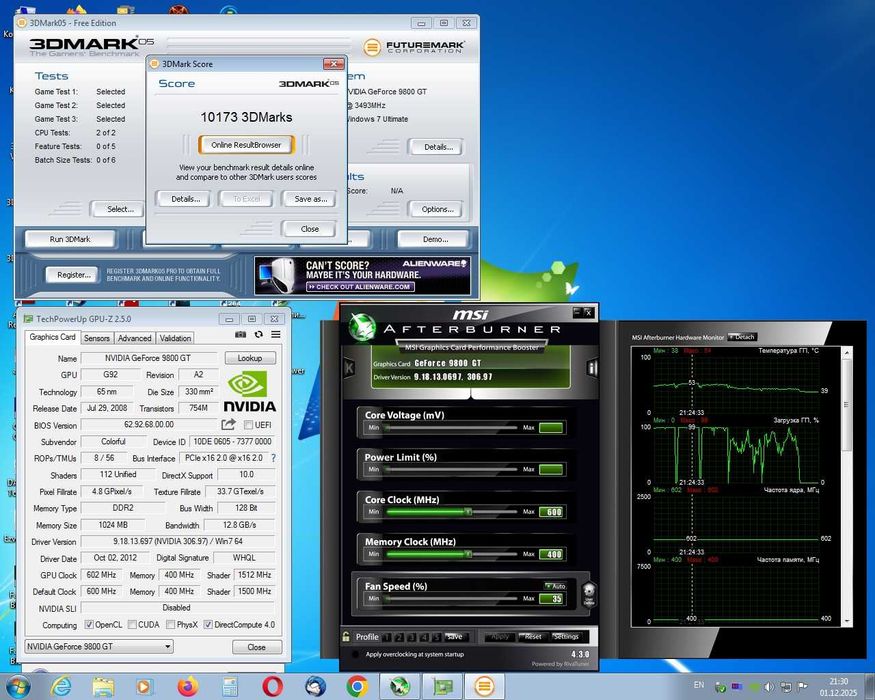Screen dimensions: 875x700
Task: Open GPU selection dropdown in GPU-Z
Action: [x=99, y=646]
